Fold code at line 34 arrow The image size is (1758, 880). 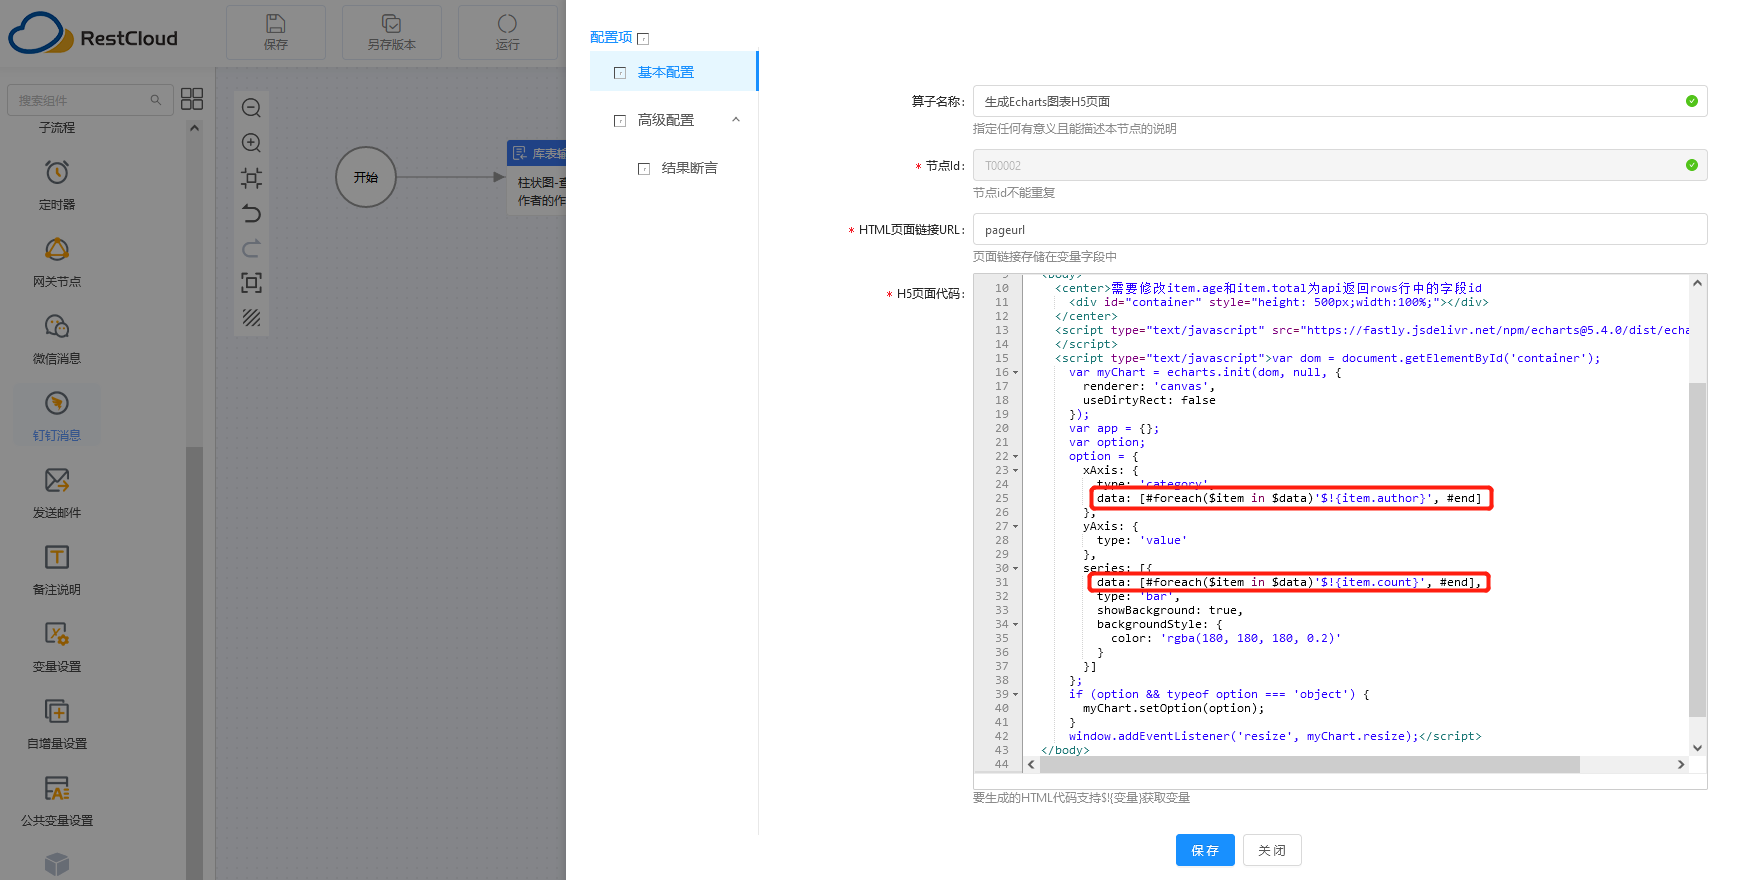tap(1016, 625)
